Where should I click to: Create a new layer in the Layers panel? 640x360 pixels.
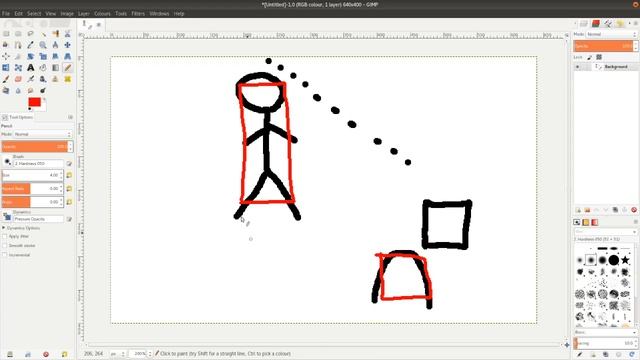click(x=578, y=210)
